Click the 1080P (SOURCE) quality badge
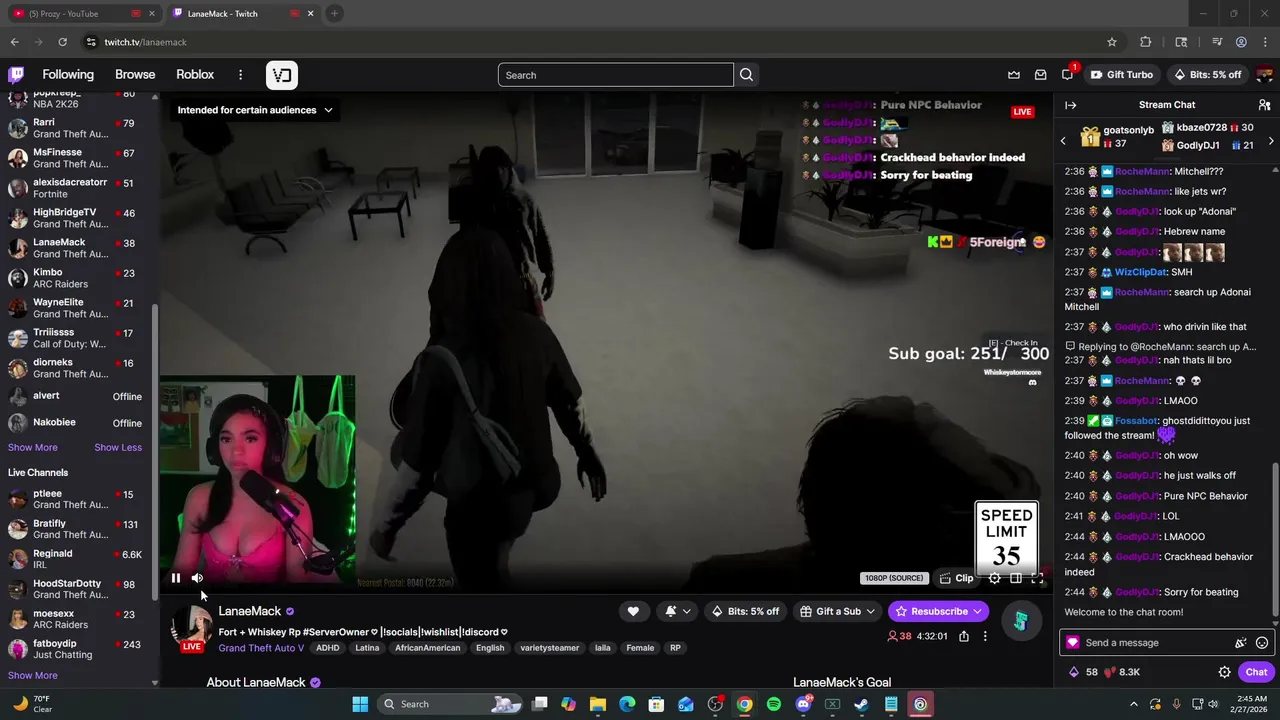This screenshot has width=1280, height=720. [x=894, y=578]
